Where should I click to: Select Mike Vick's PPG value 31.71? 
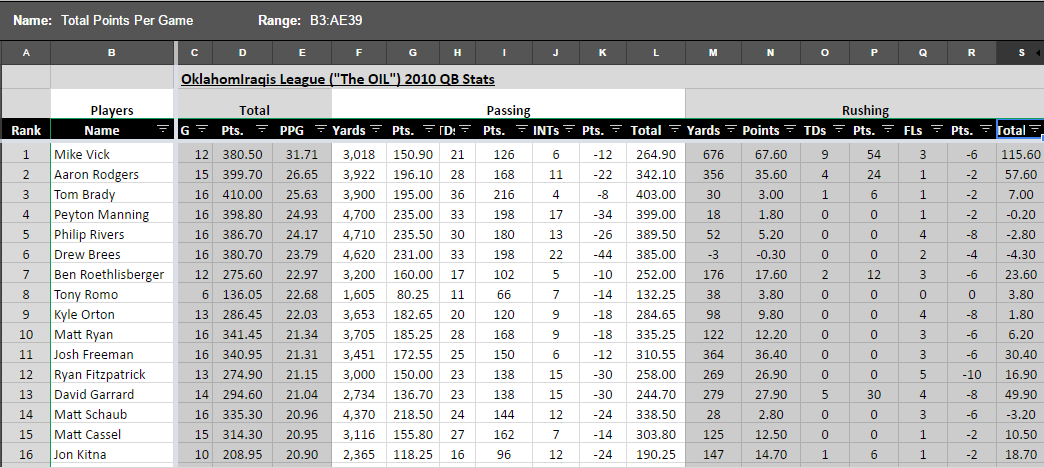pos(302,154)
